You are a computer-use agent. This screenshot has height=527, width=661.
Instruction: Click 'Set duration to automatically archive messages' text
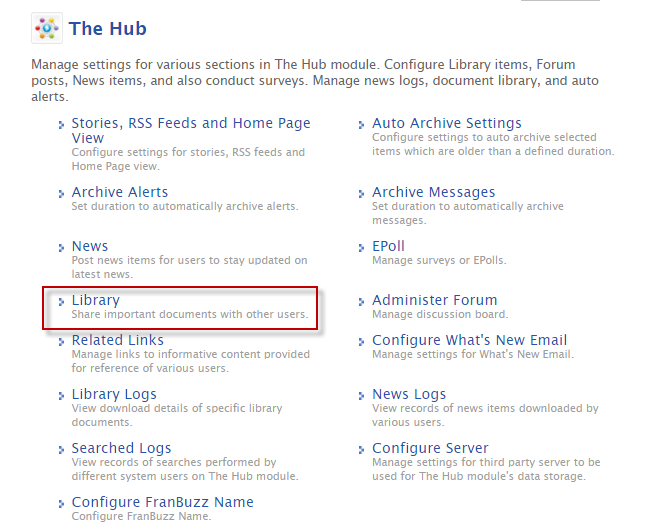(468, 213)
